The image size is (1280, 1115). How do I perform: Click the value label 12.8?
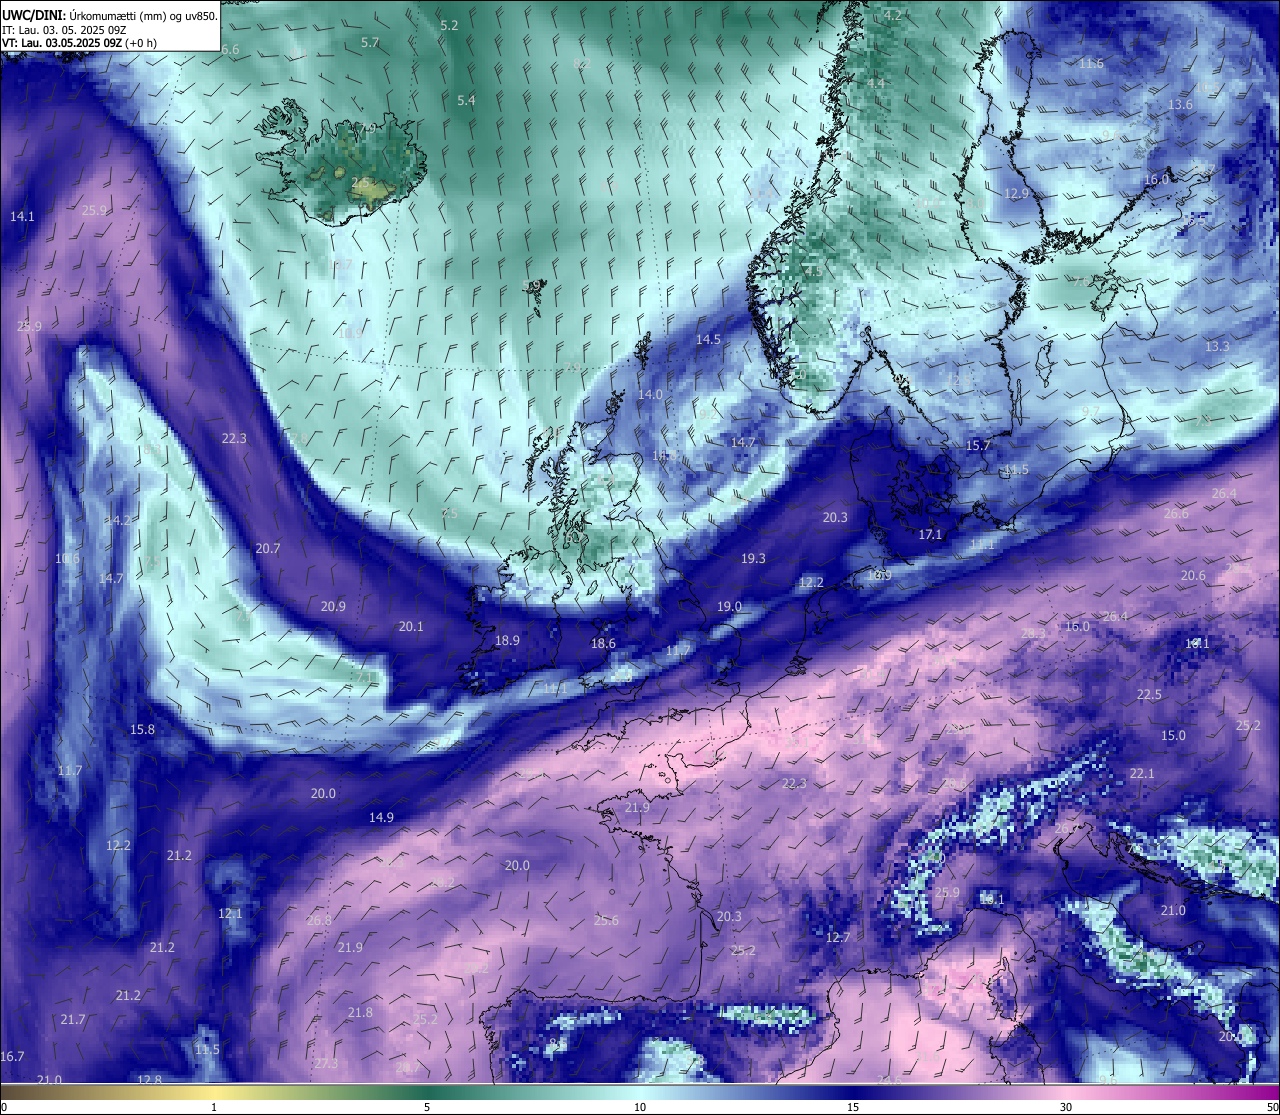click(149, 1080)
